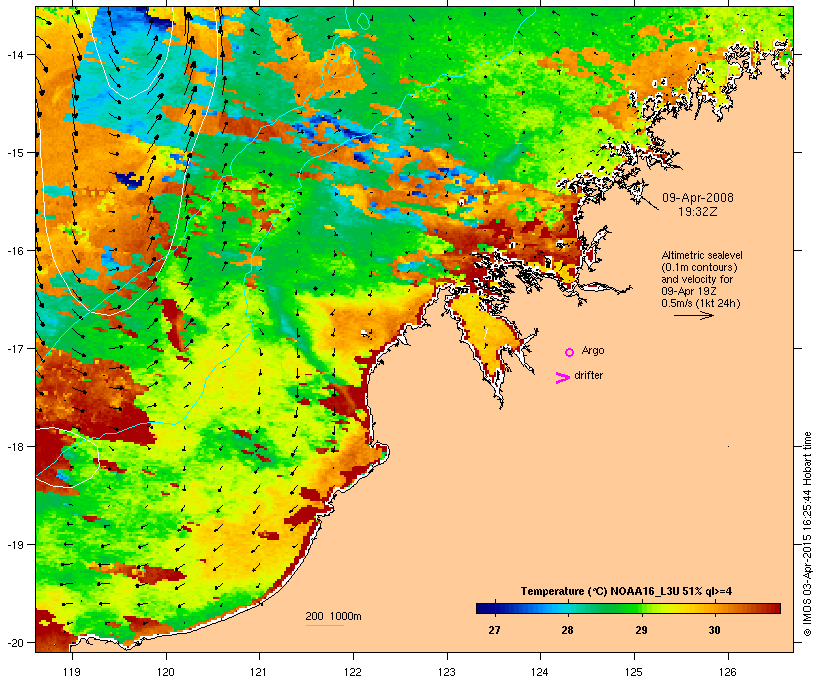820x680 pixels.
Task: Click the longitude axis label 121
Action: pyautogui.click(x=259, y=672)
